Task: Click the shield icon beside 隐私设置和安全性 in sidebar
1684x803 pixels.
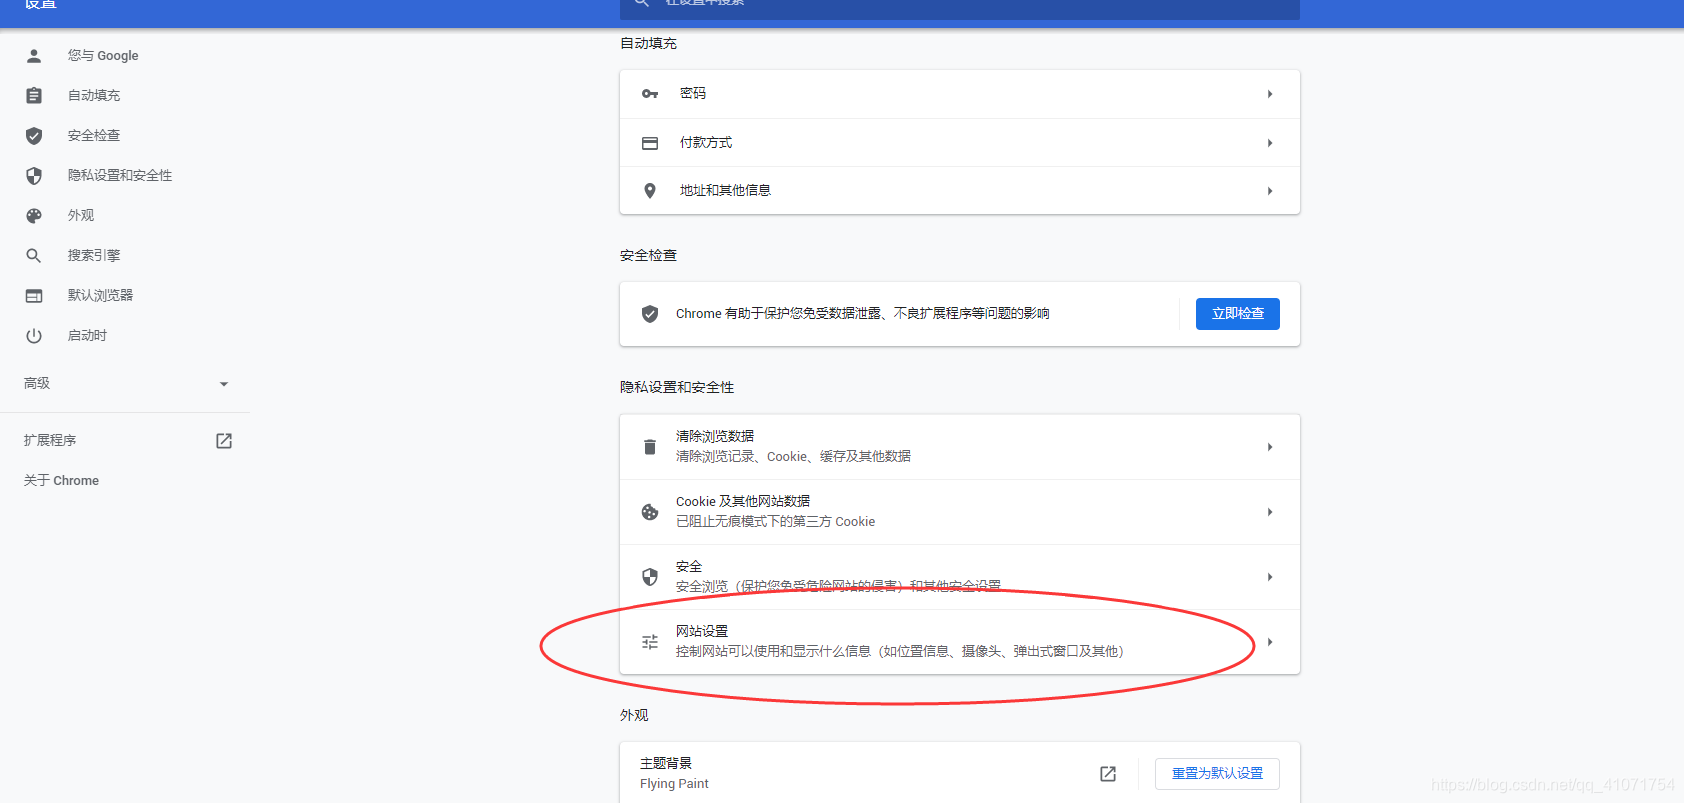Action: coord(34,176)
